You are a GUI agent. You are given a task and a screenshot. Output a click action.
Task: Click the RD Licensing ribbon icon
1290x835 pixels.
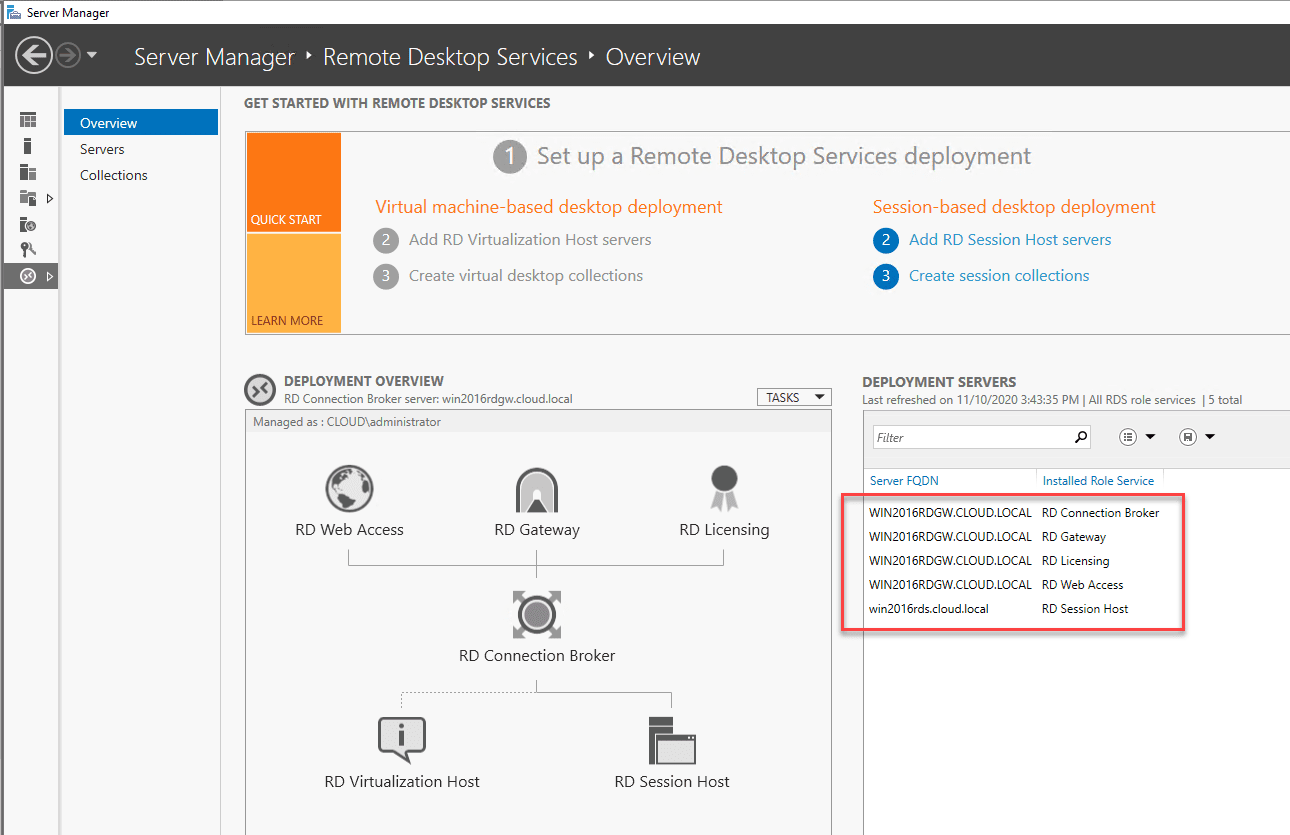pyautogui.click(x=724, y=489)
